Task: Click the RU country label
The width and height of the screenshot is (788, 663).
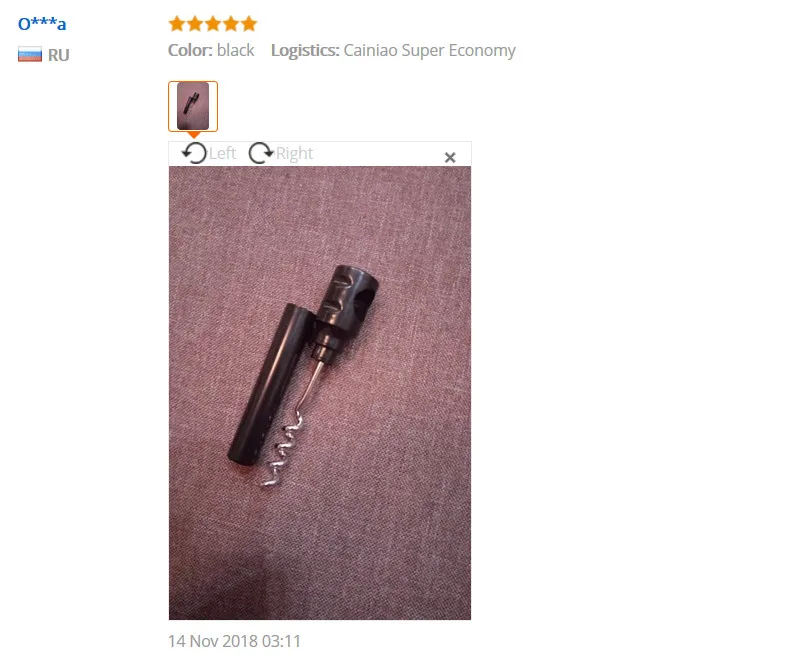Action: (x=59, y=55)
